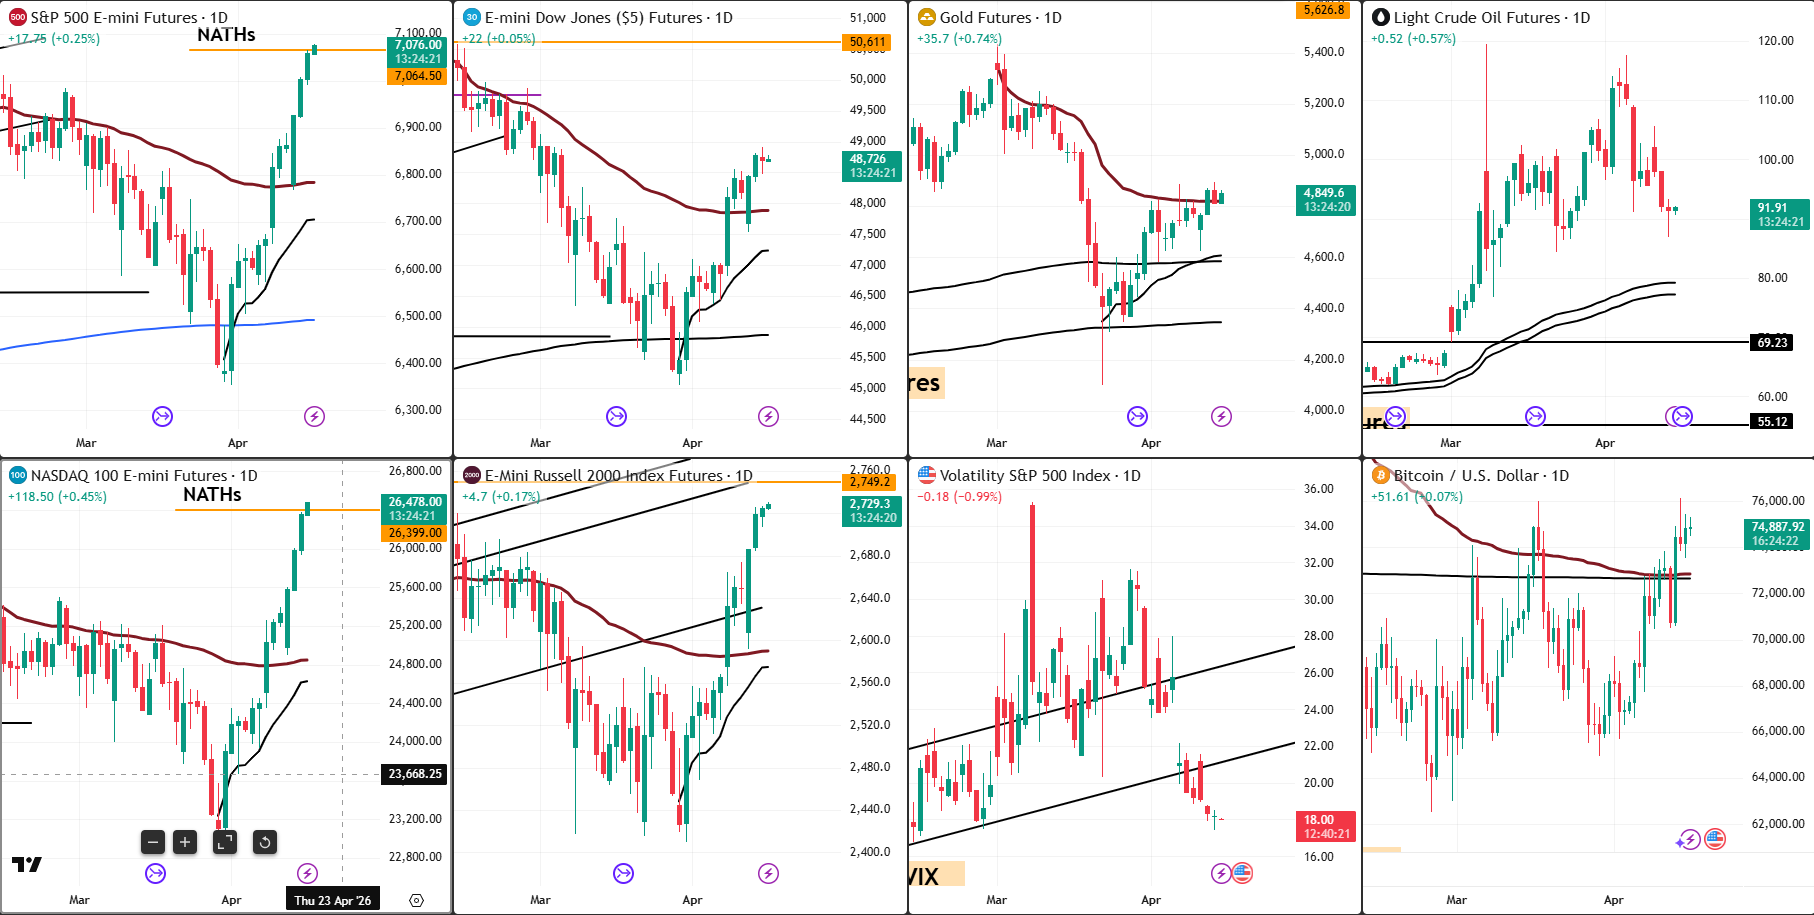1814x915 pixels.
Task: Reset the NASDAQ chart using the circular arrow icon
Action: (x=263, y=842)
